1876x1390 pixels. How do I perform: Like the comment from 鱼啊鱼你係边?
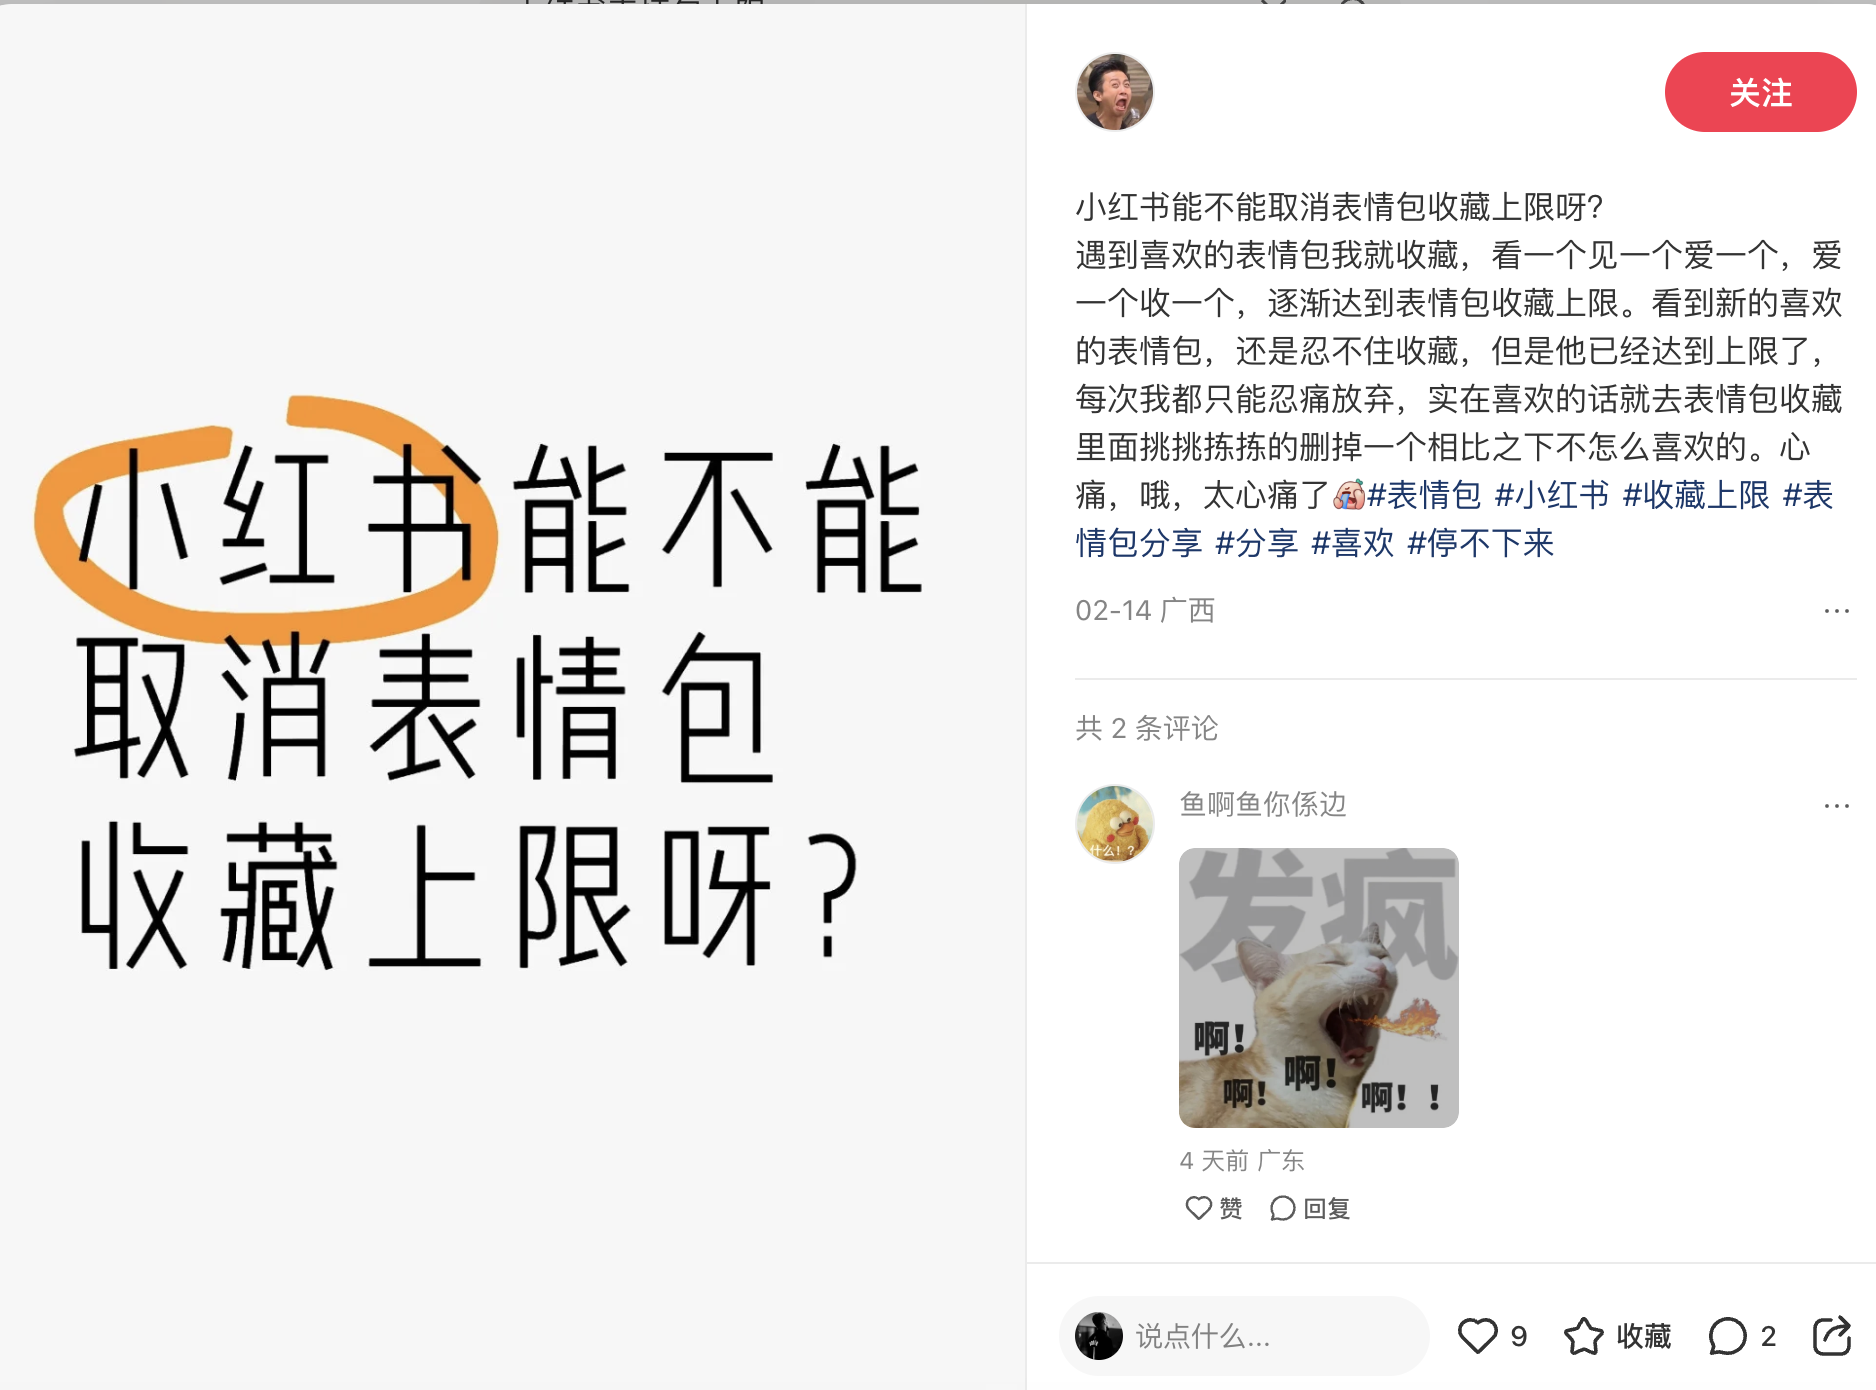[x=1214, y=1208]
